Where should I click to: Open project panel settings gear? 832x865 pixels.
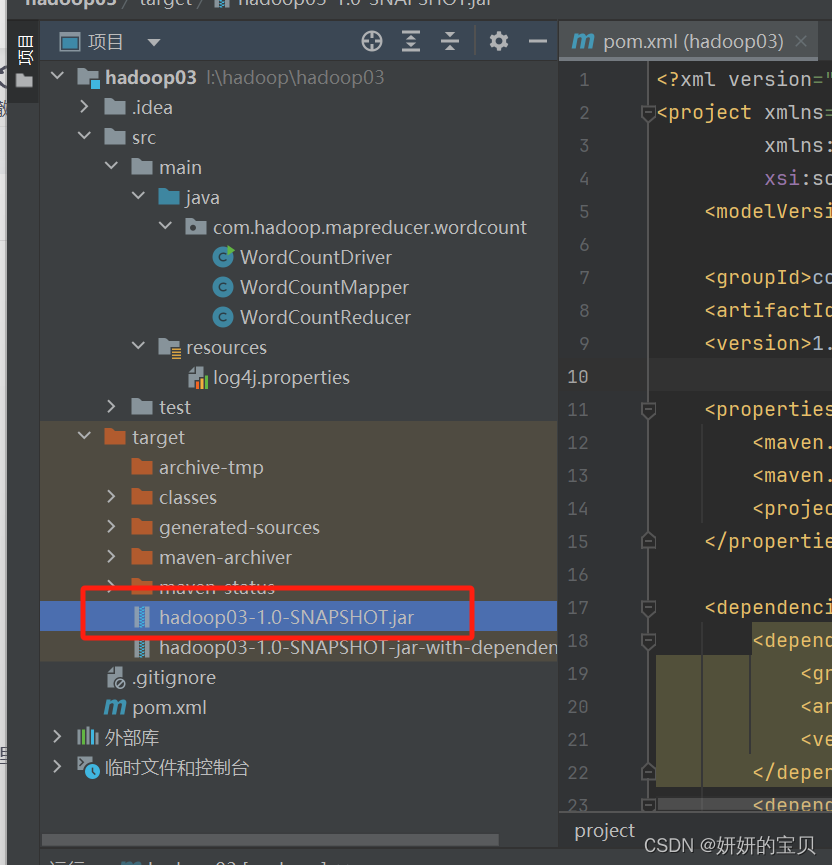[x=498, y=41]
